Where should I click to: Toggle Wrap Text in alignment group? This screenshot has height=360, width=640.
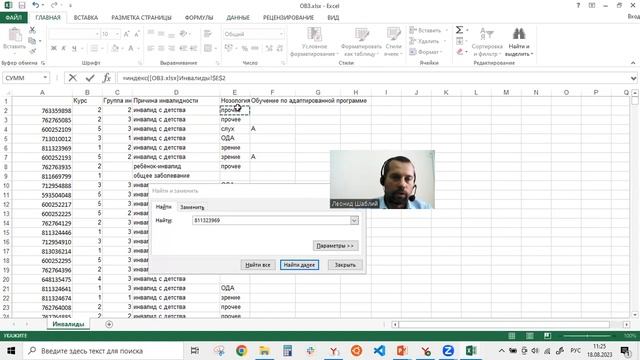208,34
